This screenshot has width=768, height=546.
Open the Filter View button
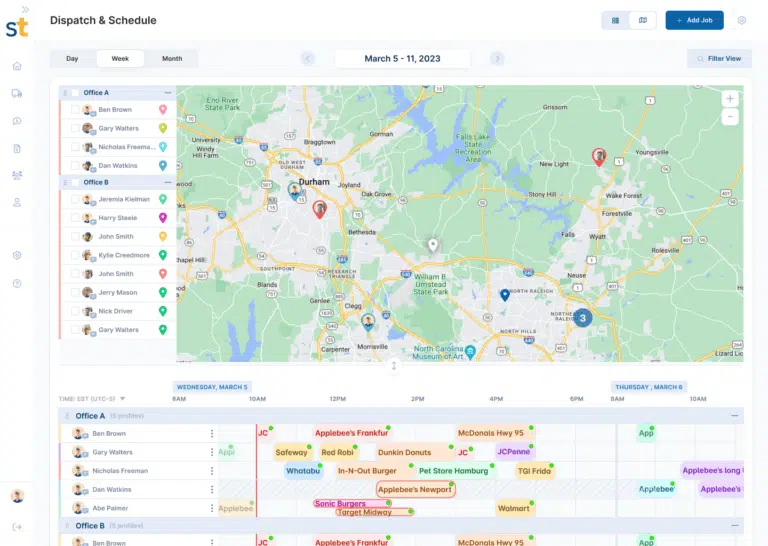coord(719,59)
